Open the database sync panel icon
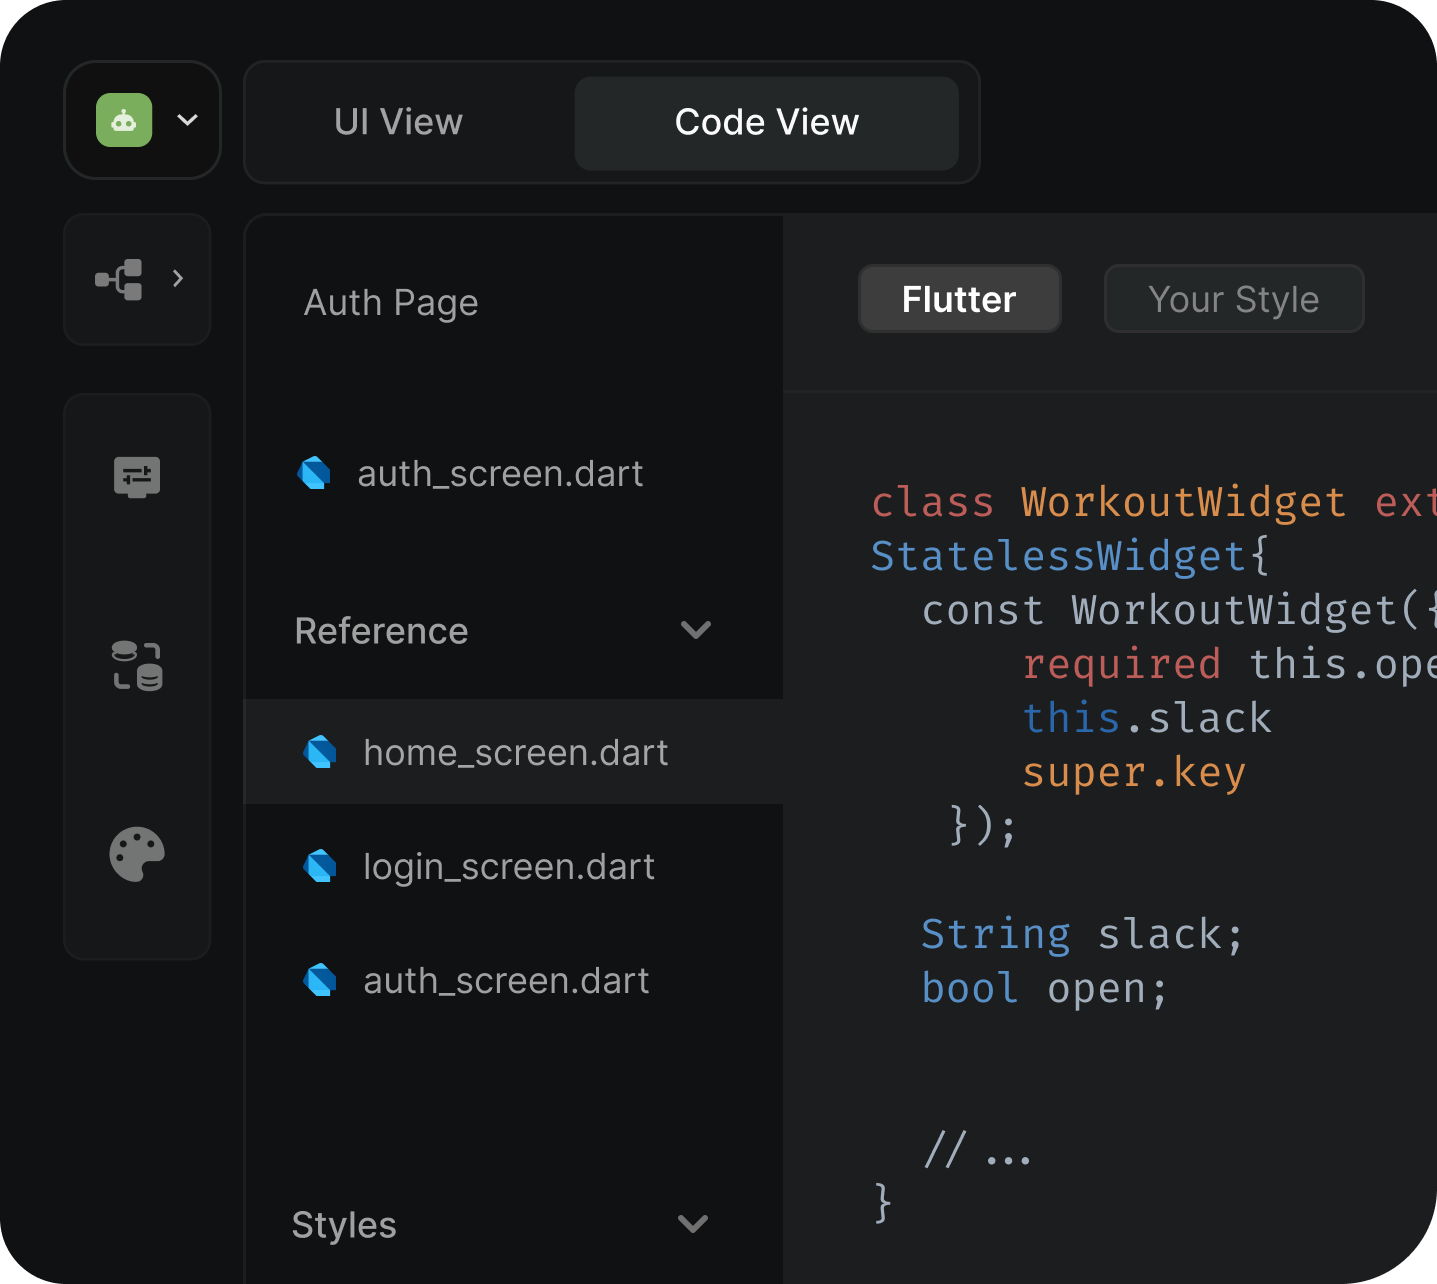Viewport: 1437px width, 1284px height. pos(137,665)
